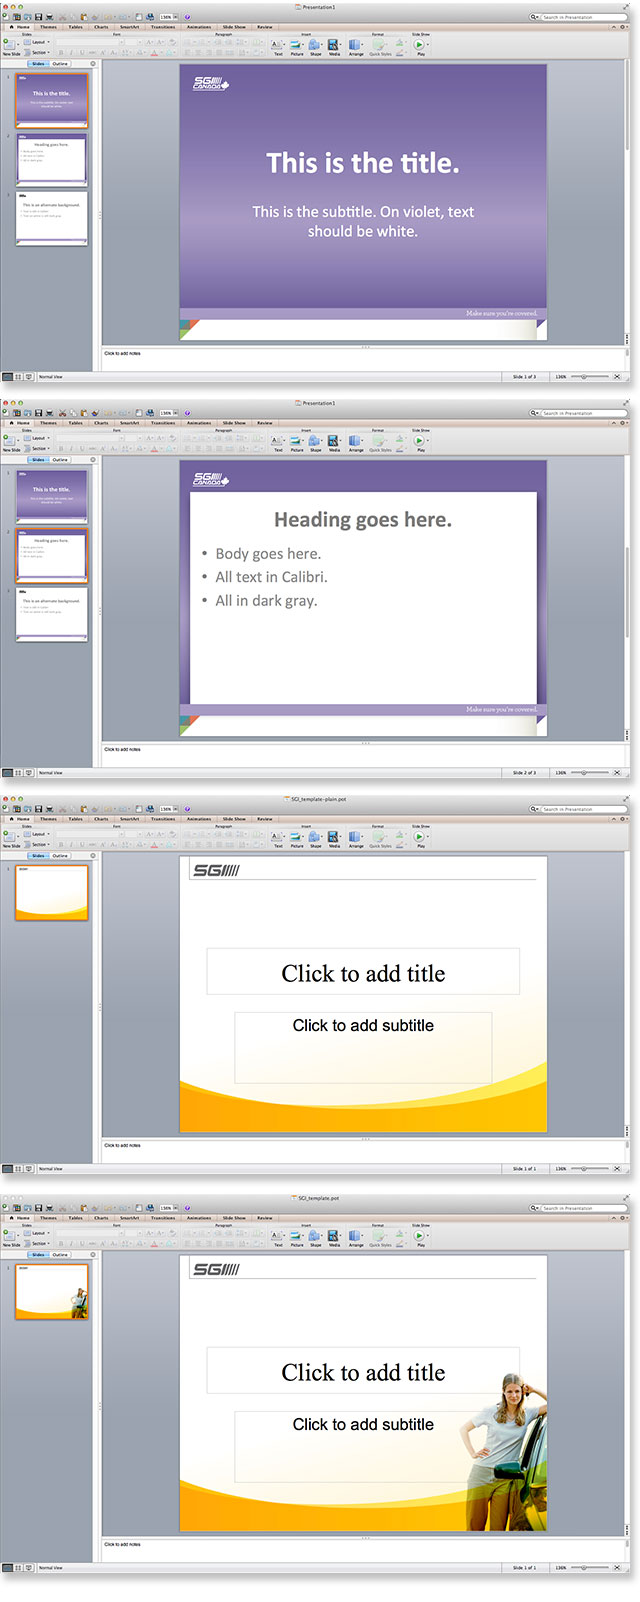Select slide 3 thumbnail in the top window
Screen dimensions: 640x1602
coord(52,218)
